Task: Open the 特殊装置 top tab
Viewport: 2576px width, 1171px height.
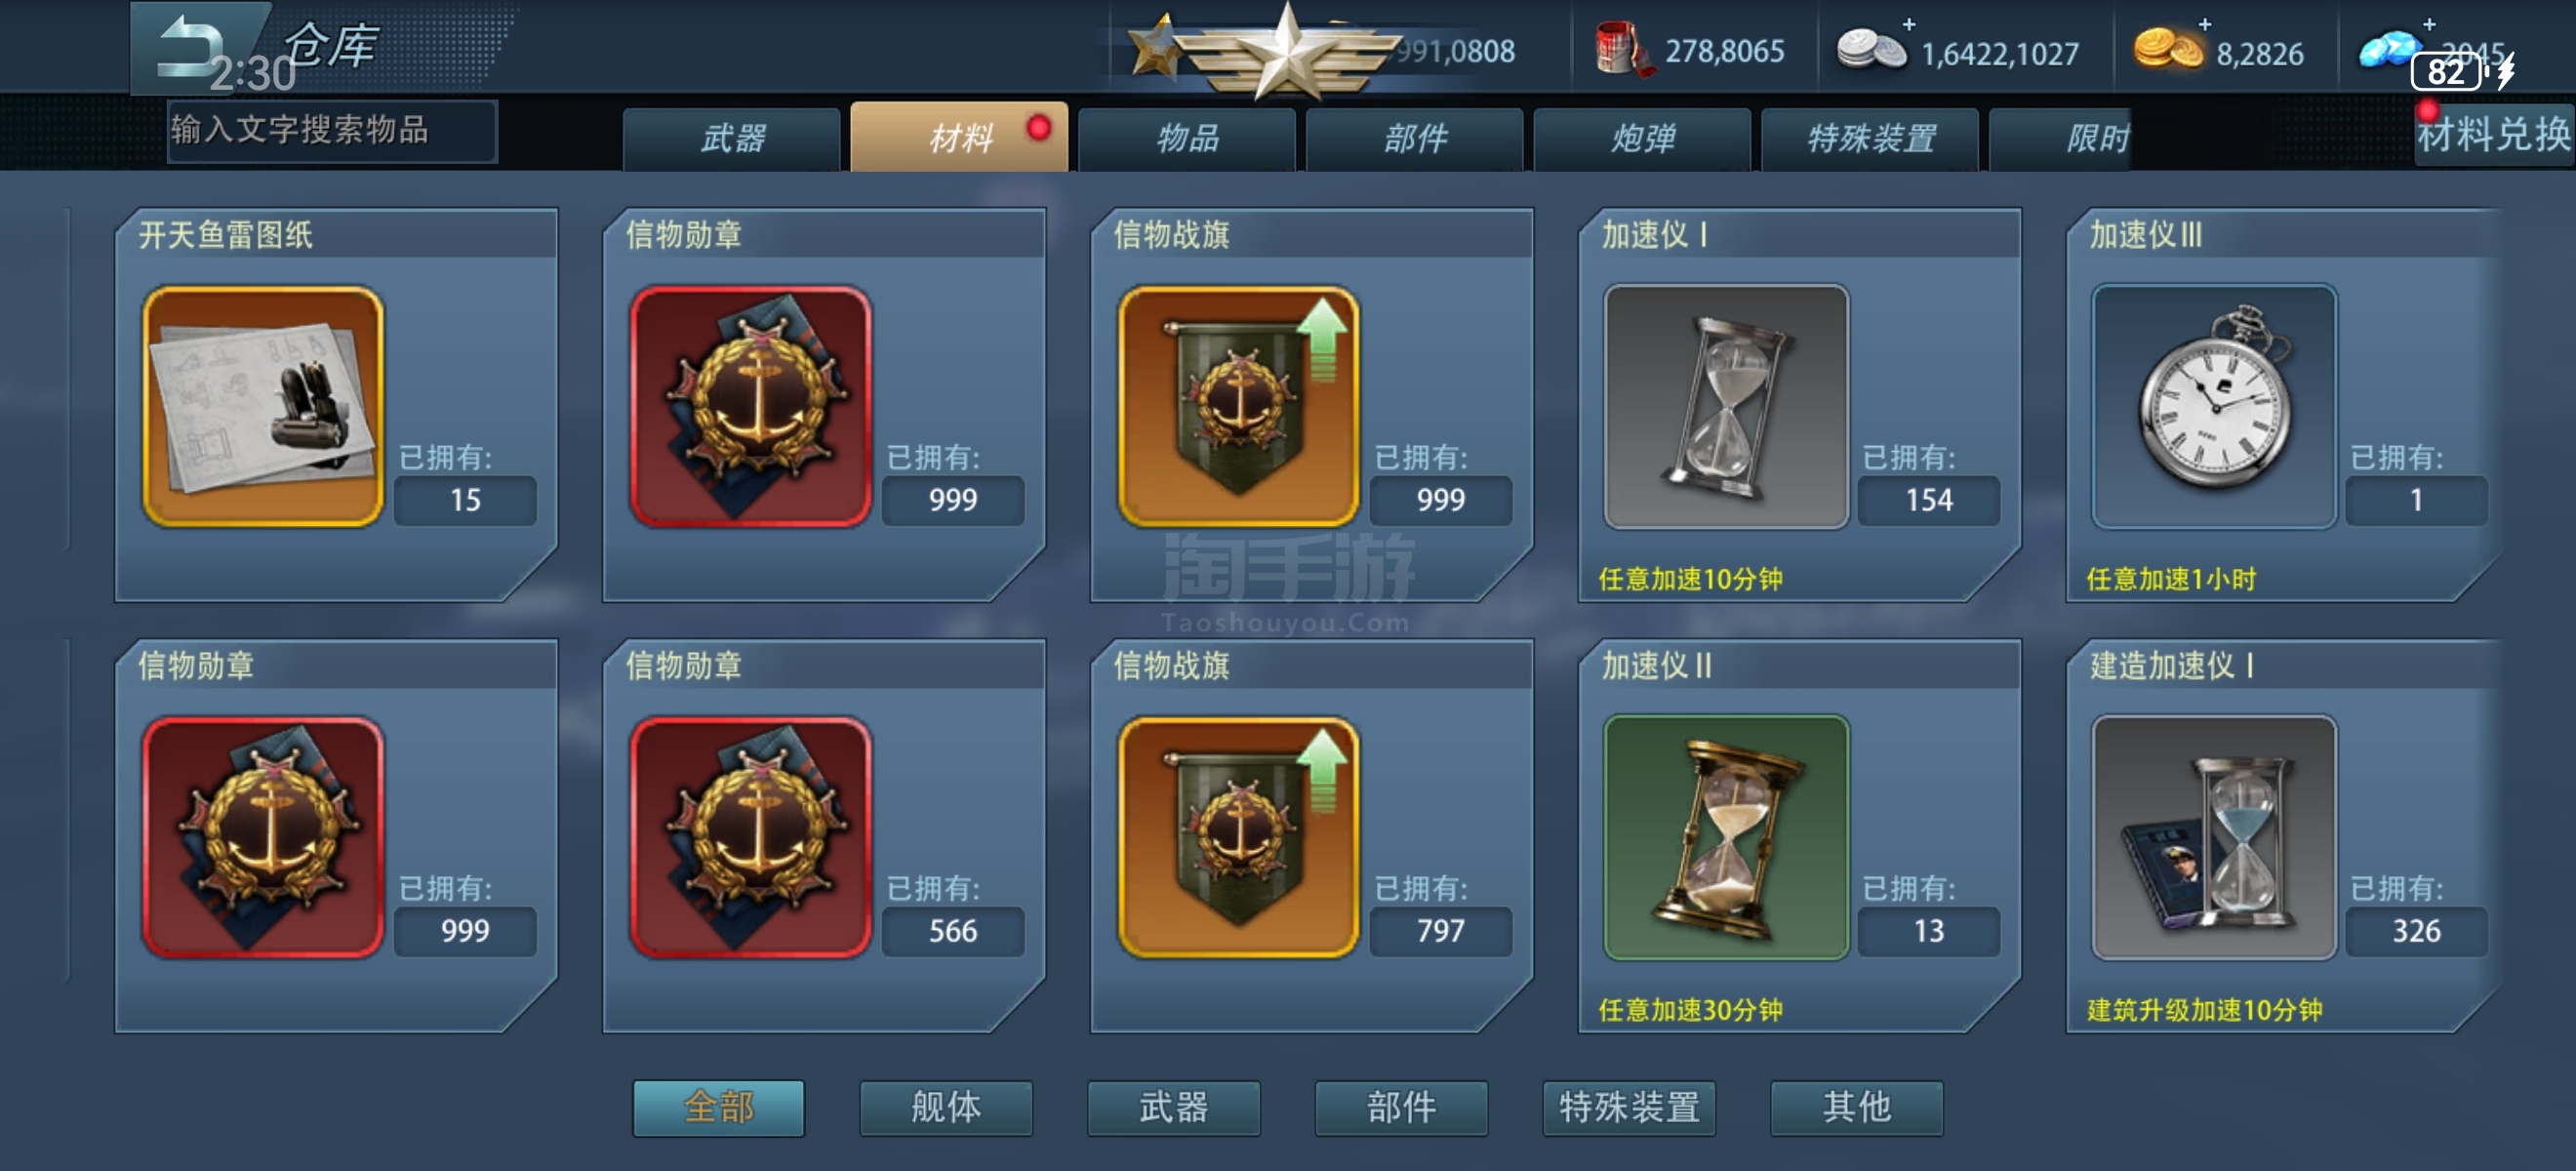Action: [1870, 139]
